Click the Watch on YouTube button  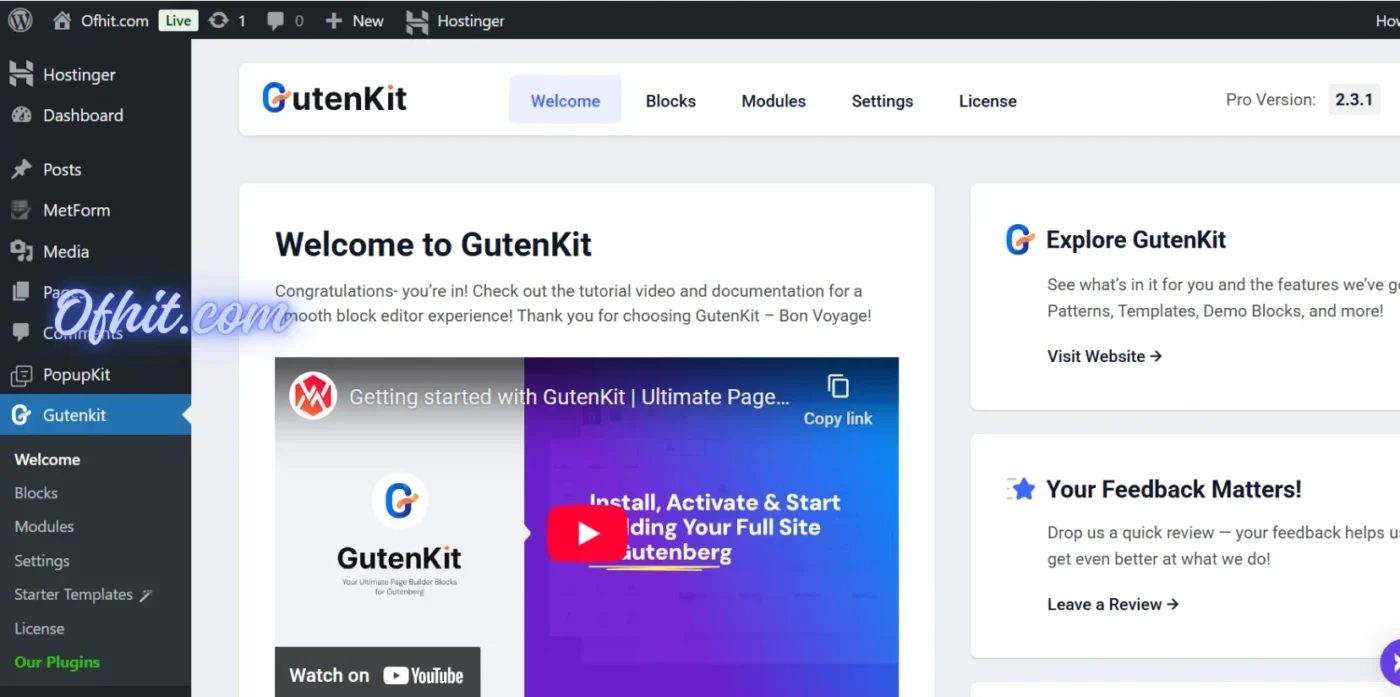tap(377, 674)
